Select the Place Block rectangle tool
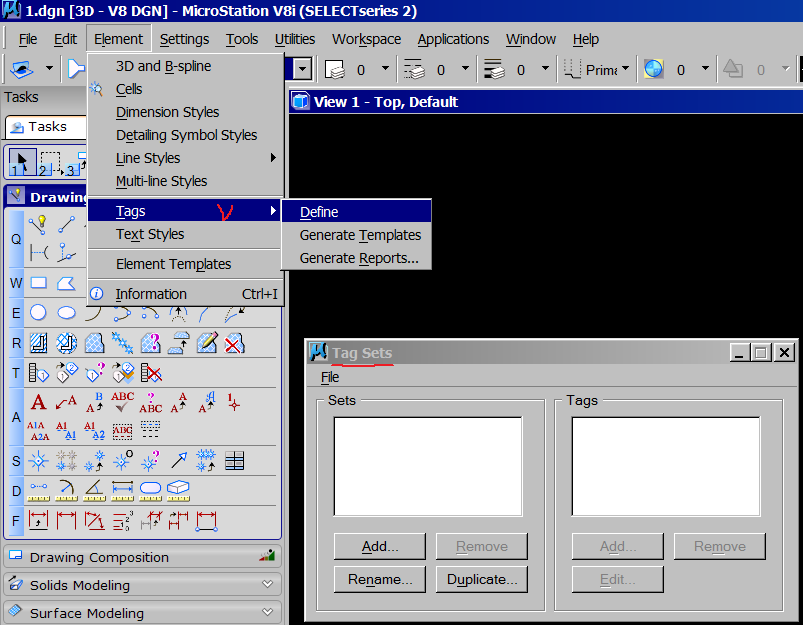The width and height of the screenshot is (803, 625). pyautogui.click(x=39, y=283)
